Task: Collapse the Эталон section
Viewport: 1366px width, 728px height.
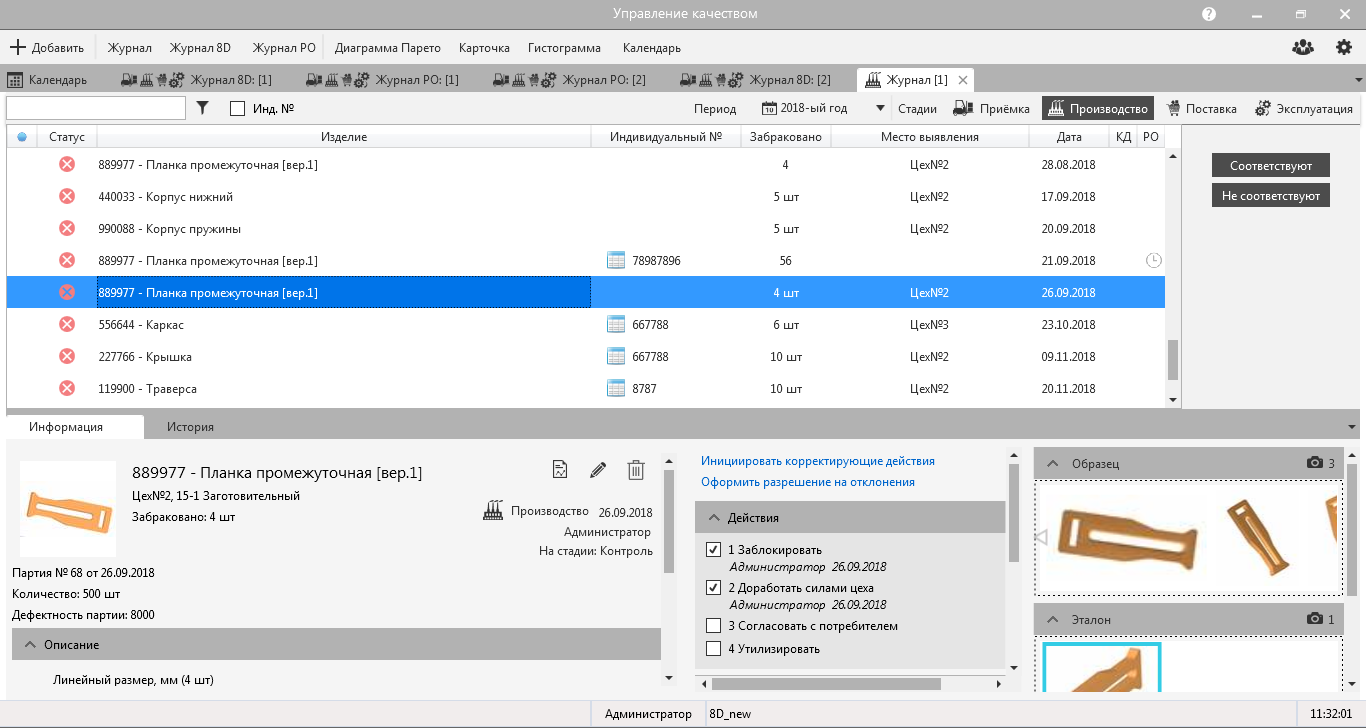Action: (x=1053, y=620)
